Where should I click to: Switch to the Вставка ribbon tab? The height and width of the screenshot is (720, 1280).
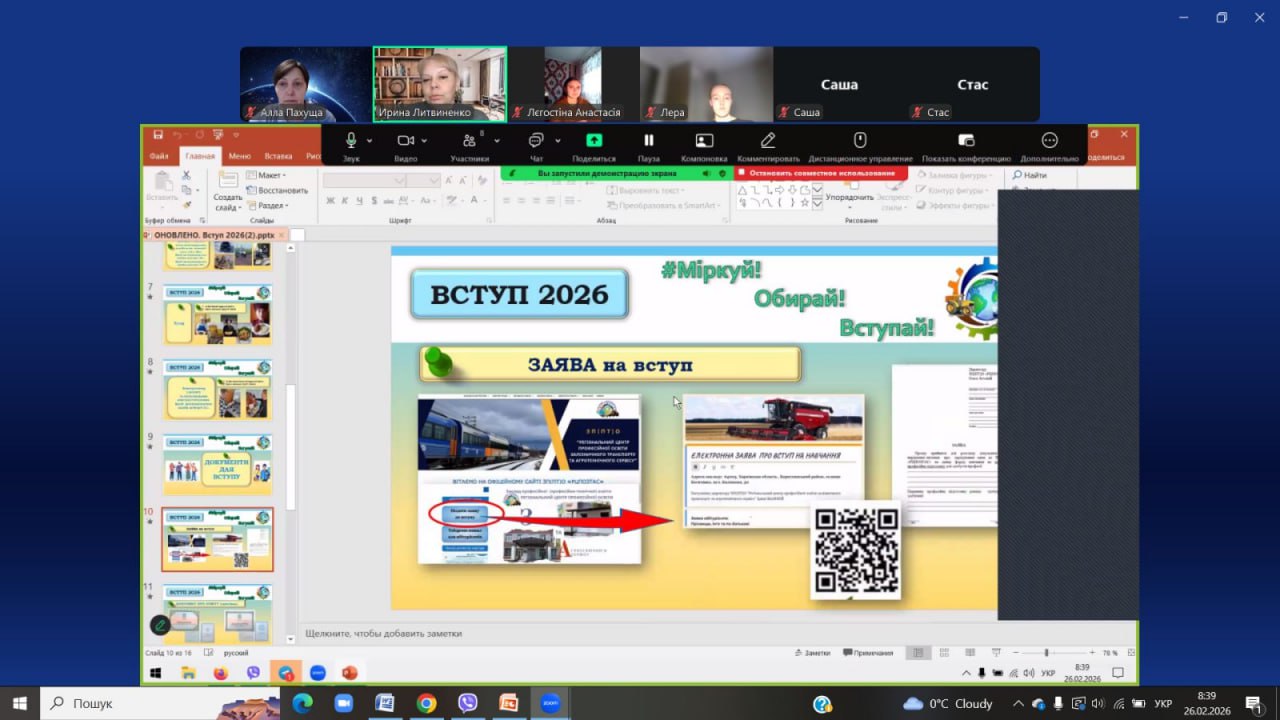278,156
